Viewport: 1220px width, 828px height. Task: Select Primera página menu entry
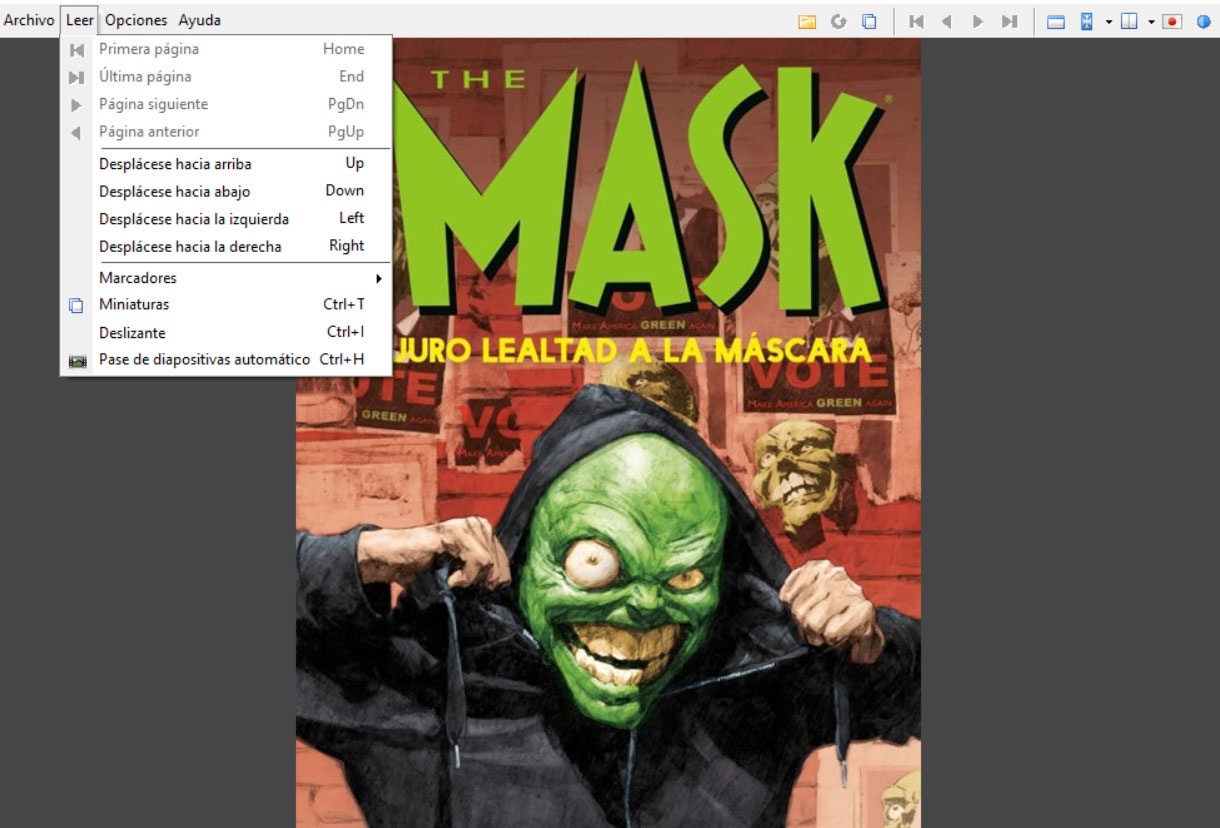[226, 49]
